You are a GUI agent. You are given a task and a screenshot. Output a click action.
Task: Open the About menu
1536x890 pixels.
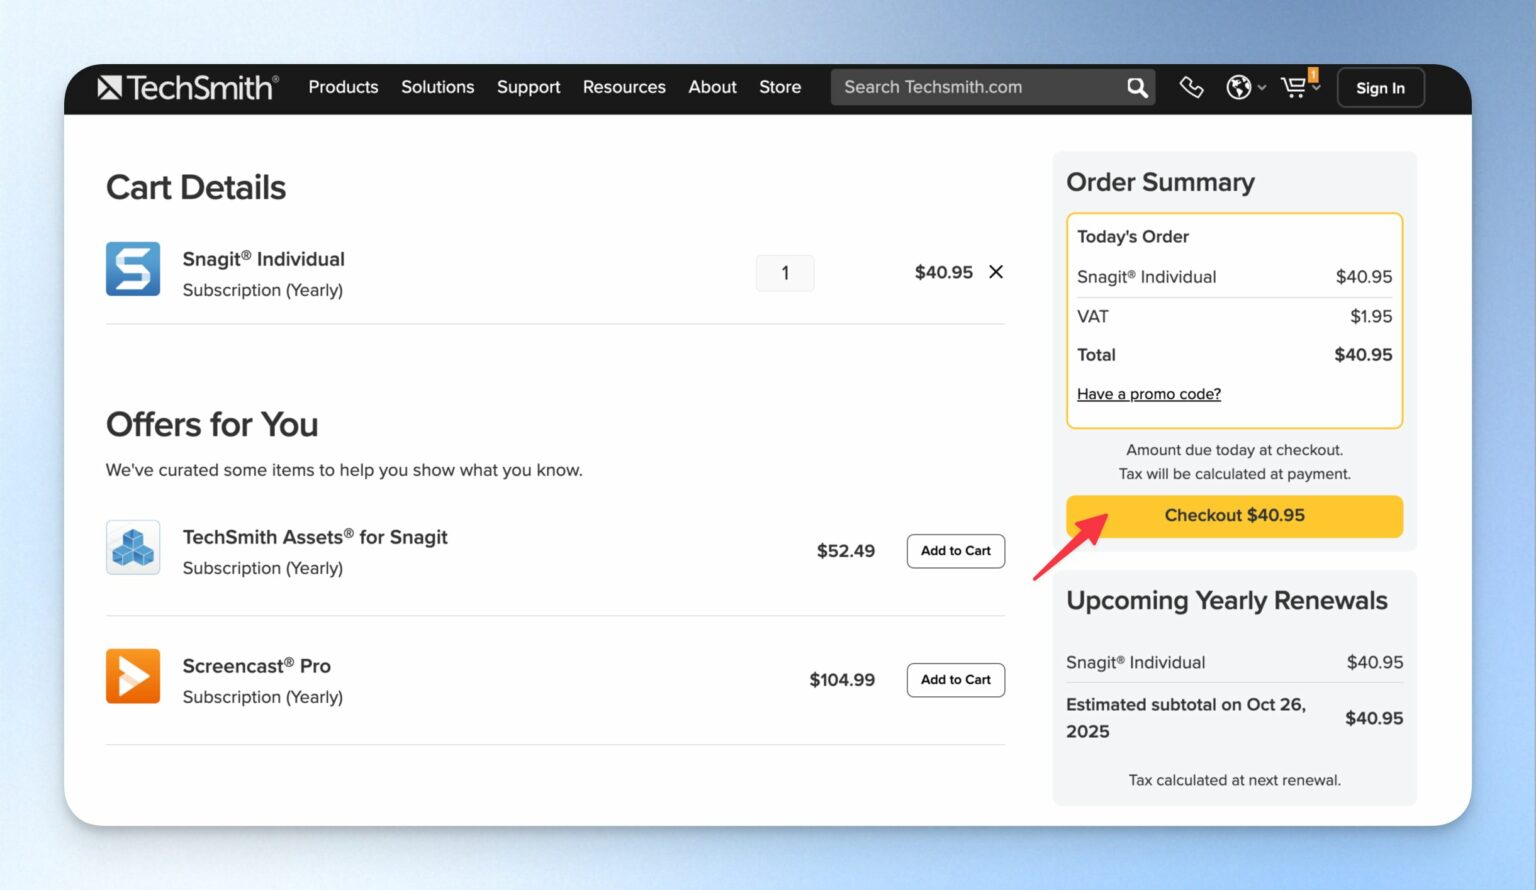point(712,88)
